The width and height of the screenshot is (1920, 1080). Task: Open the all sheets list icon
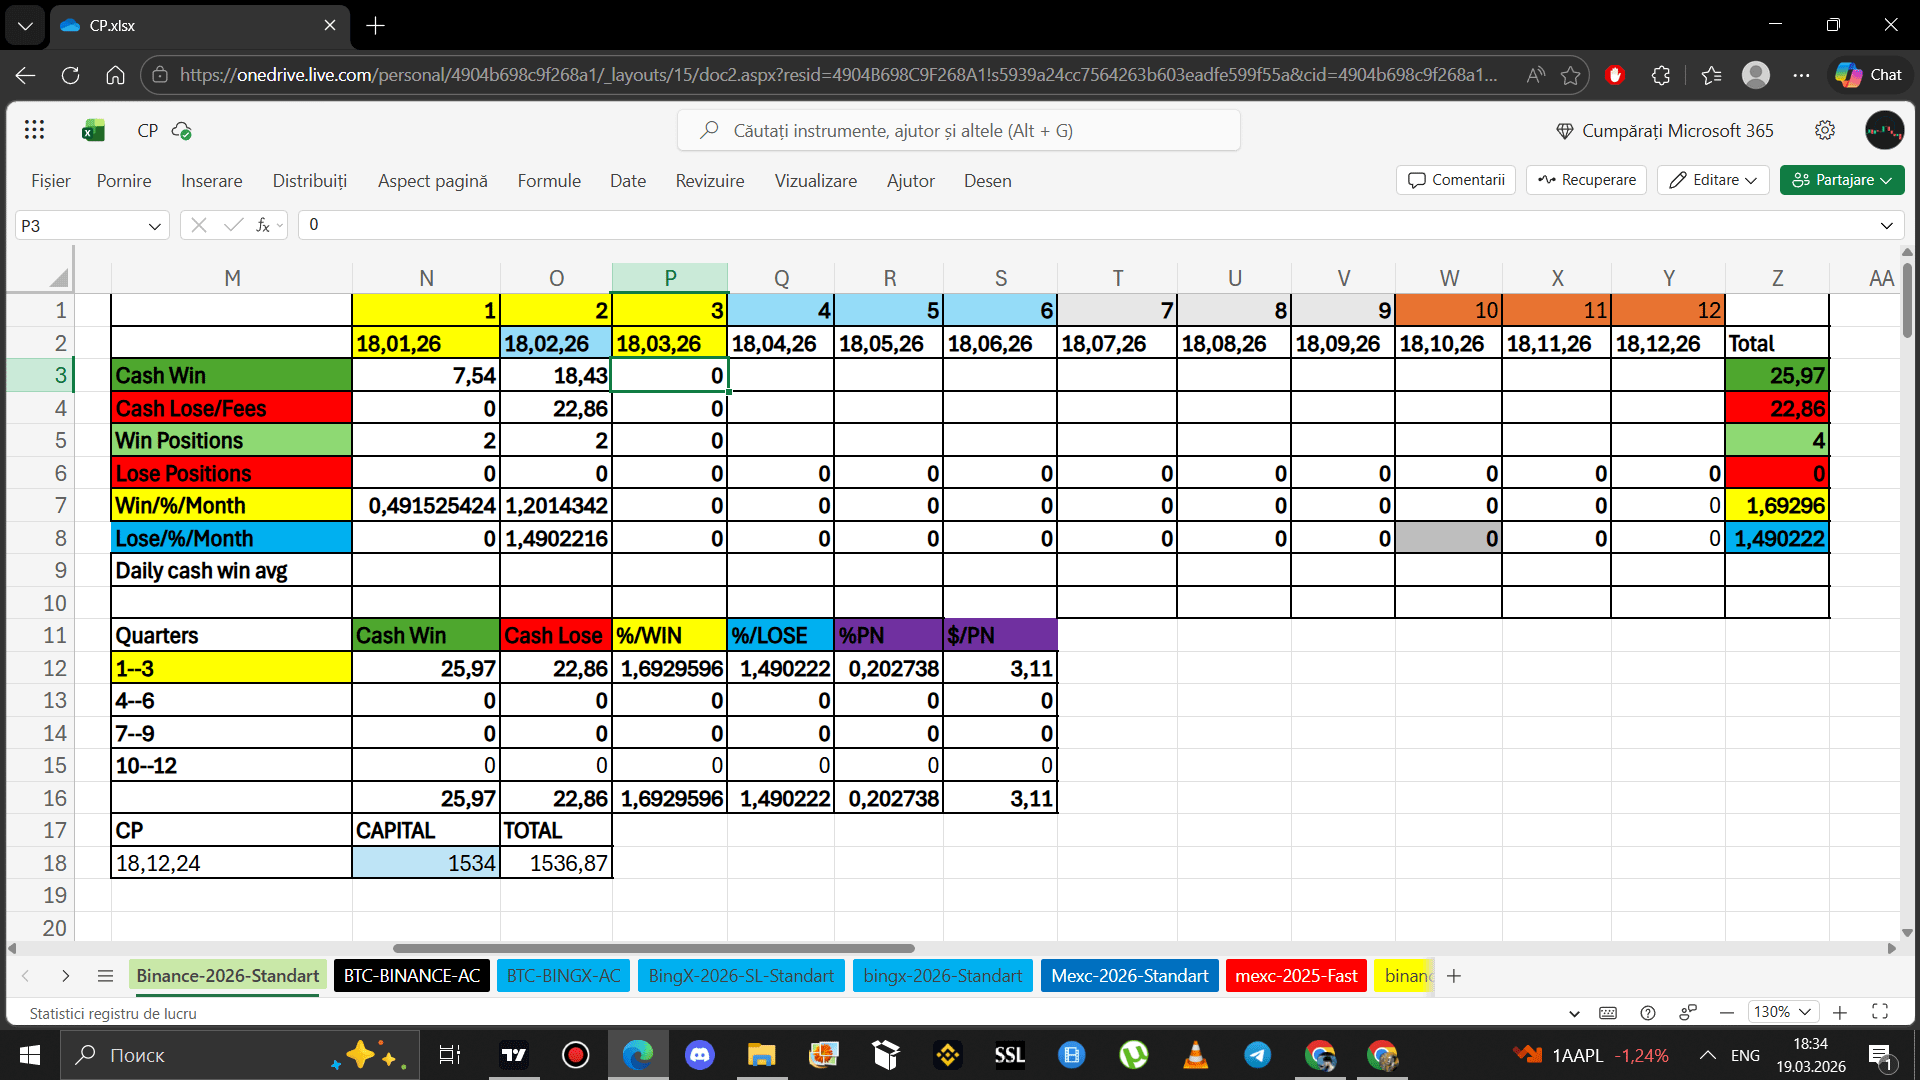click(x=105, y=976)
